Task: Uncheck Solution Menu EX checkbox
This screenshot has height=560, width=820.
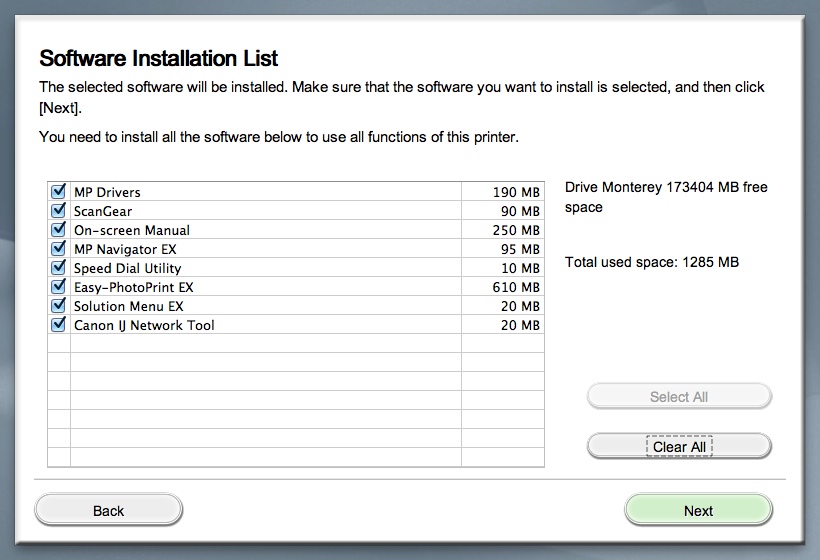Action: pyautogui.click(x=58, y=305)
